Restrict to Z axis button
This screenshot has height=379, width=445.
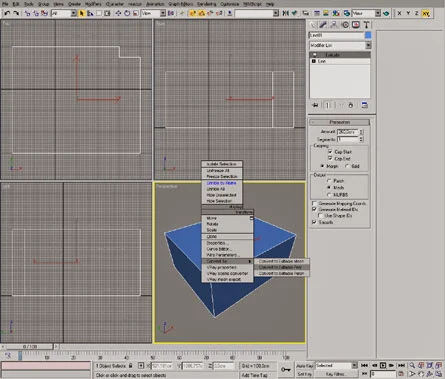416,13
